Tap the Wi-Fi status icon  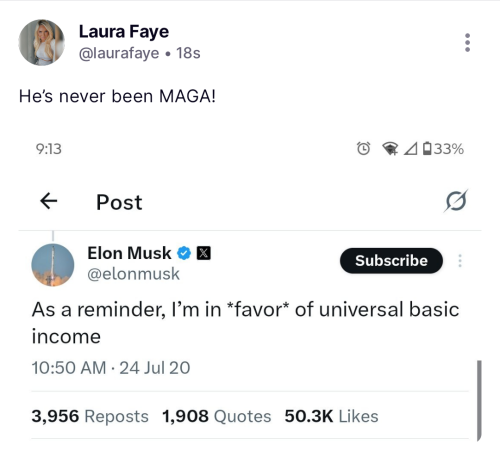pyautogui.click(x=390, y=149)
